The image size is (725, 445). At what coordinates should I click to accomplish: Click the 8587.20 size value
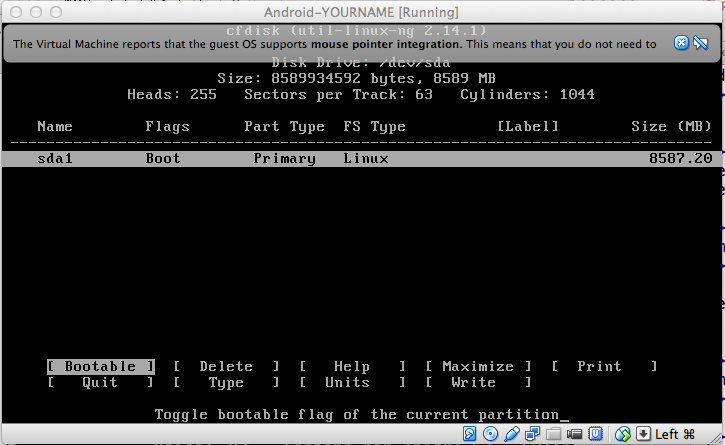click(x=681, y=159)
